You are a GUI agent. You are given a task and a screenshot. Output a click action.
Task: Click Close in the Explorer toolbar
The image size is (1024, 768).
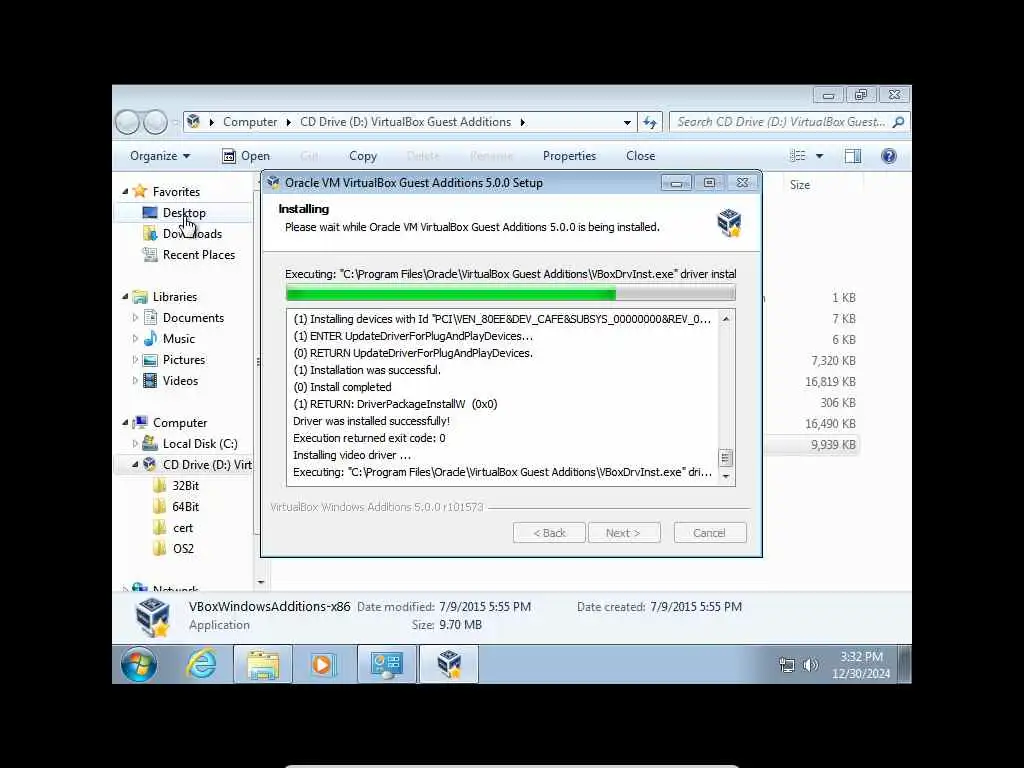(x=640, y=156)
